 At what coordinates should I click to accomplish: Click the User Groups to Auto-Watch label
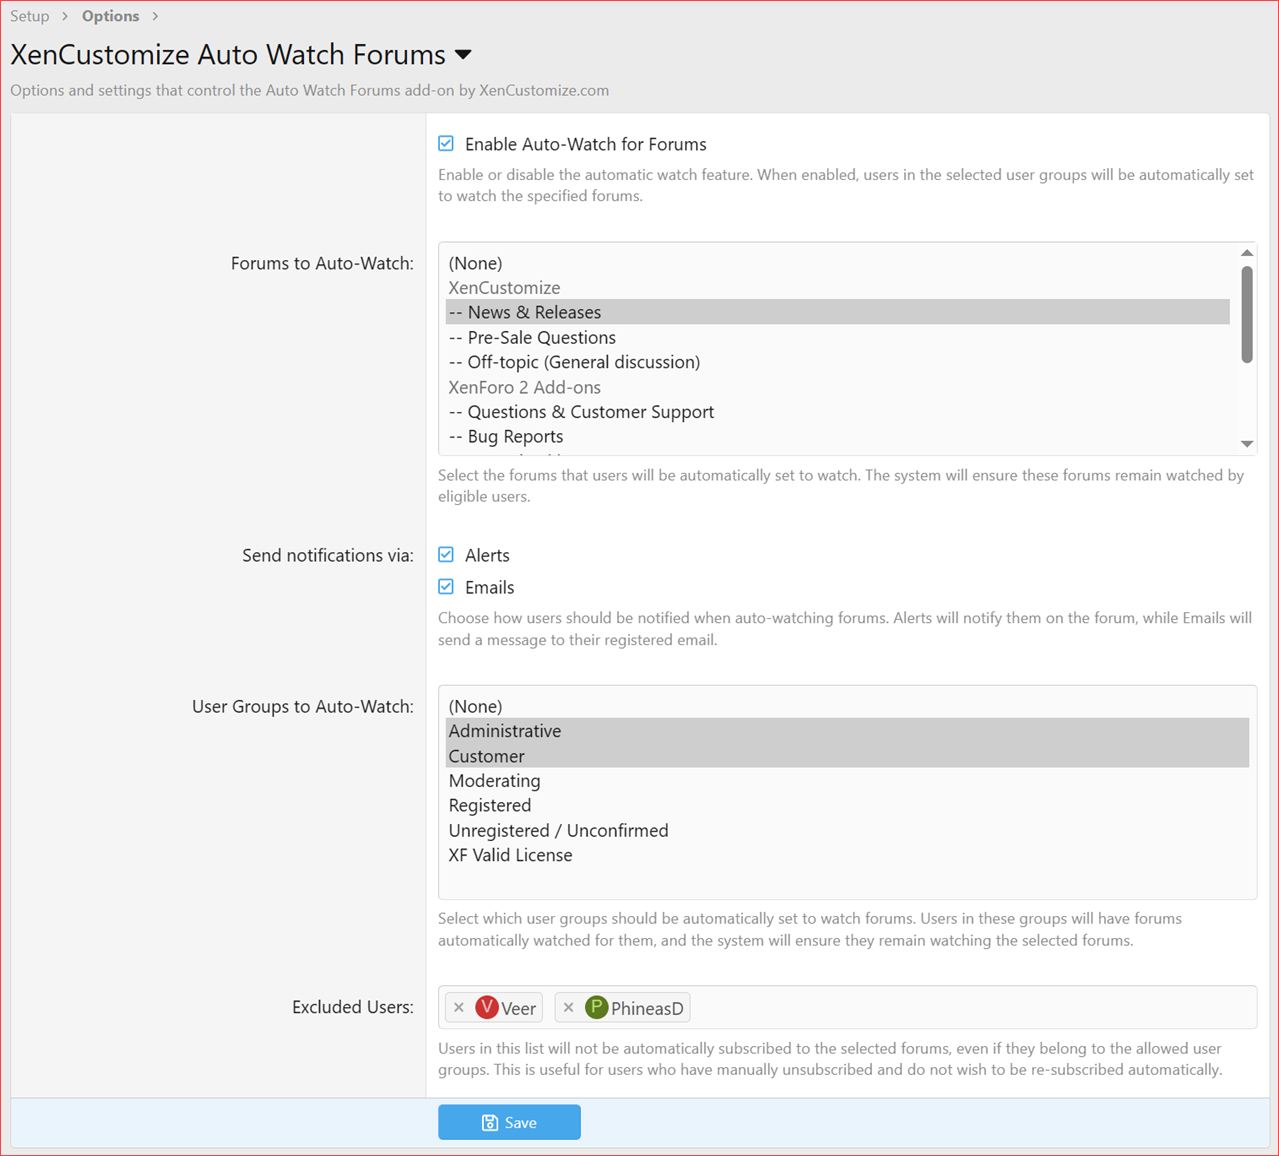[x=303, y=706]
